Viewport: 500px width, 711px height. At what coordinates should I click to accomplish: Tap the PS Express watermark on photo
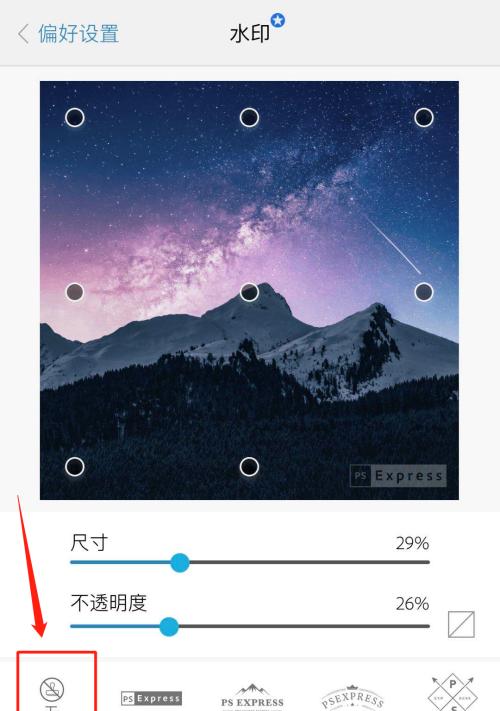(398, 476)
